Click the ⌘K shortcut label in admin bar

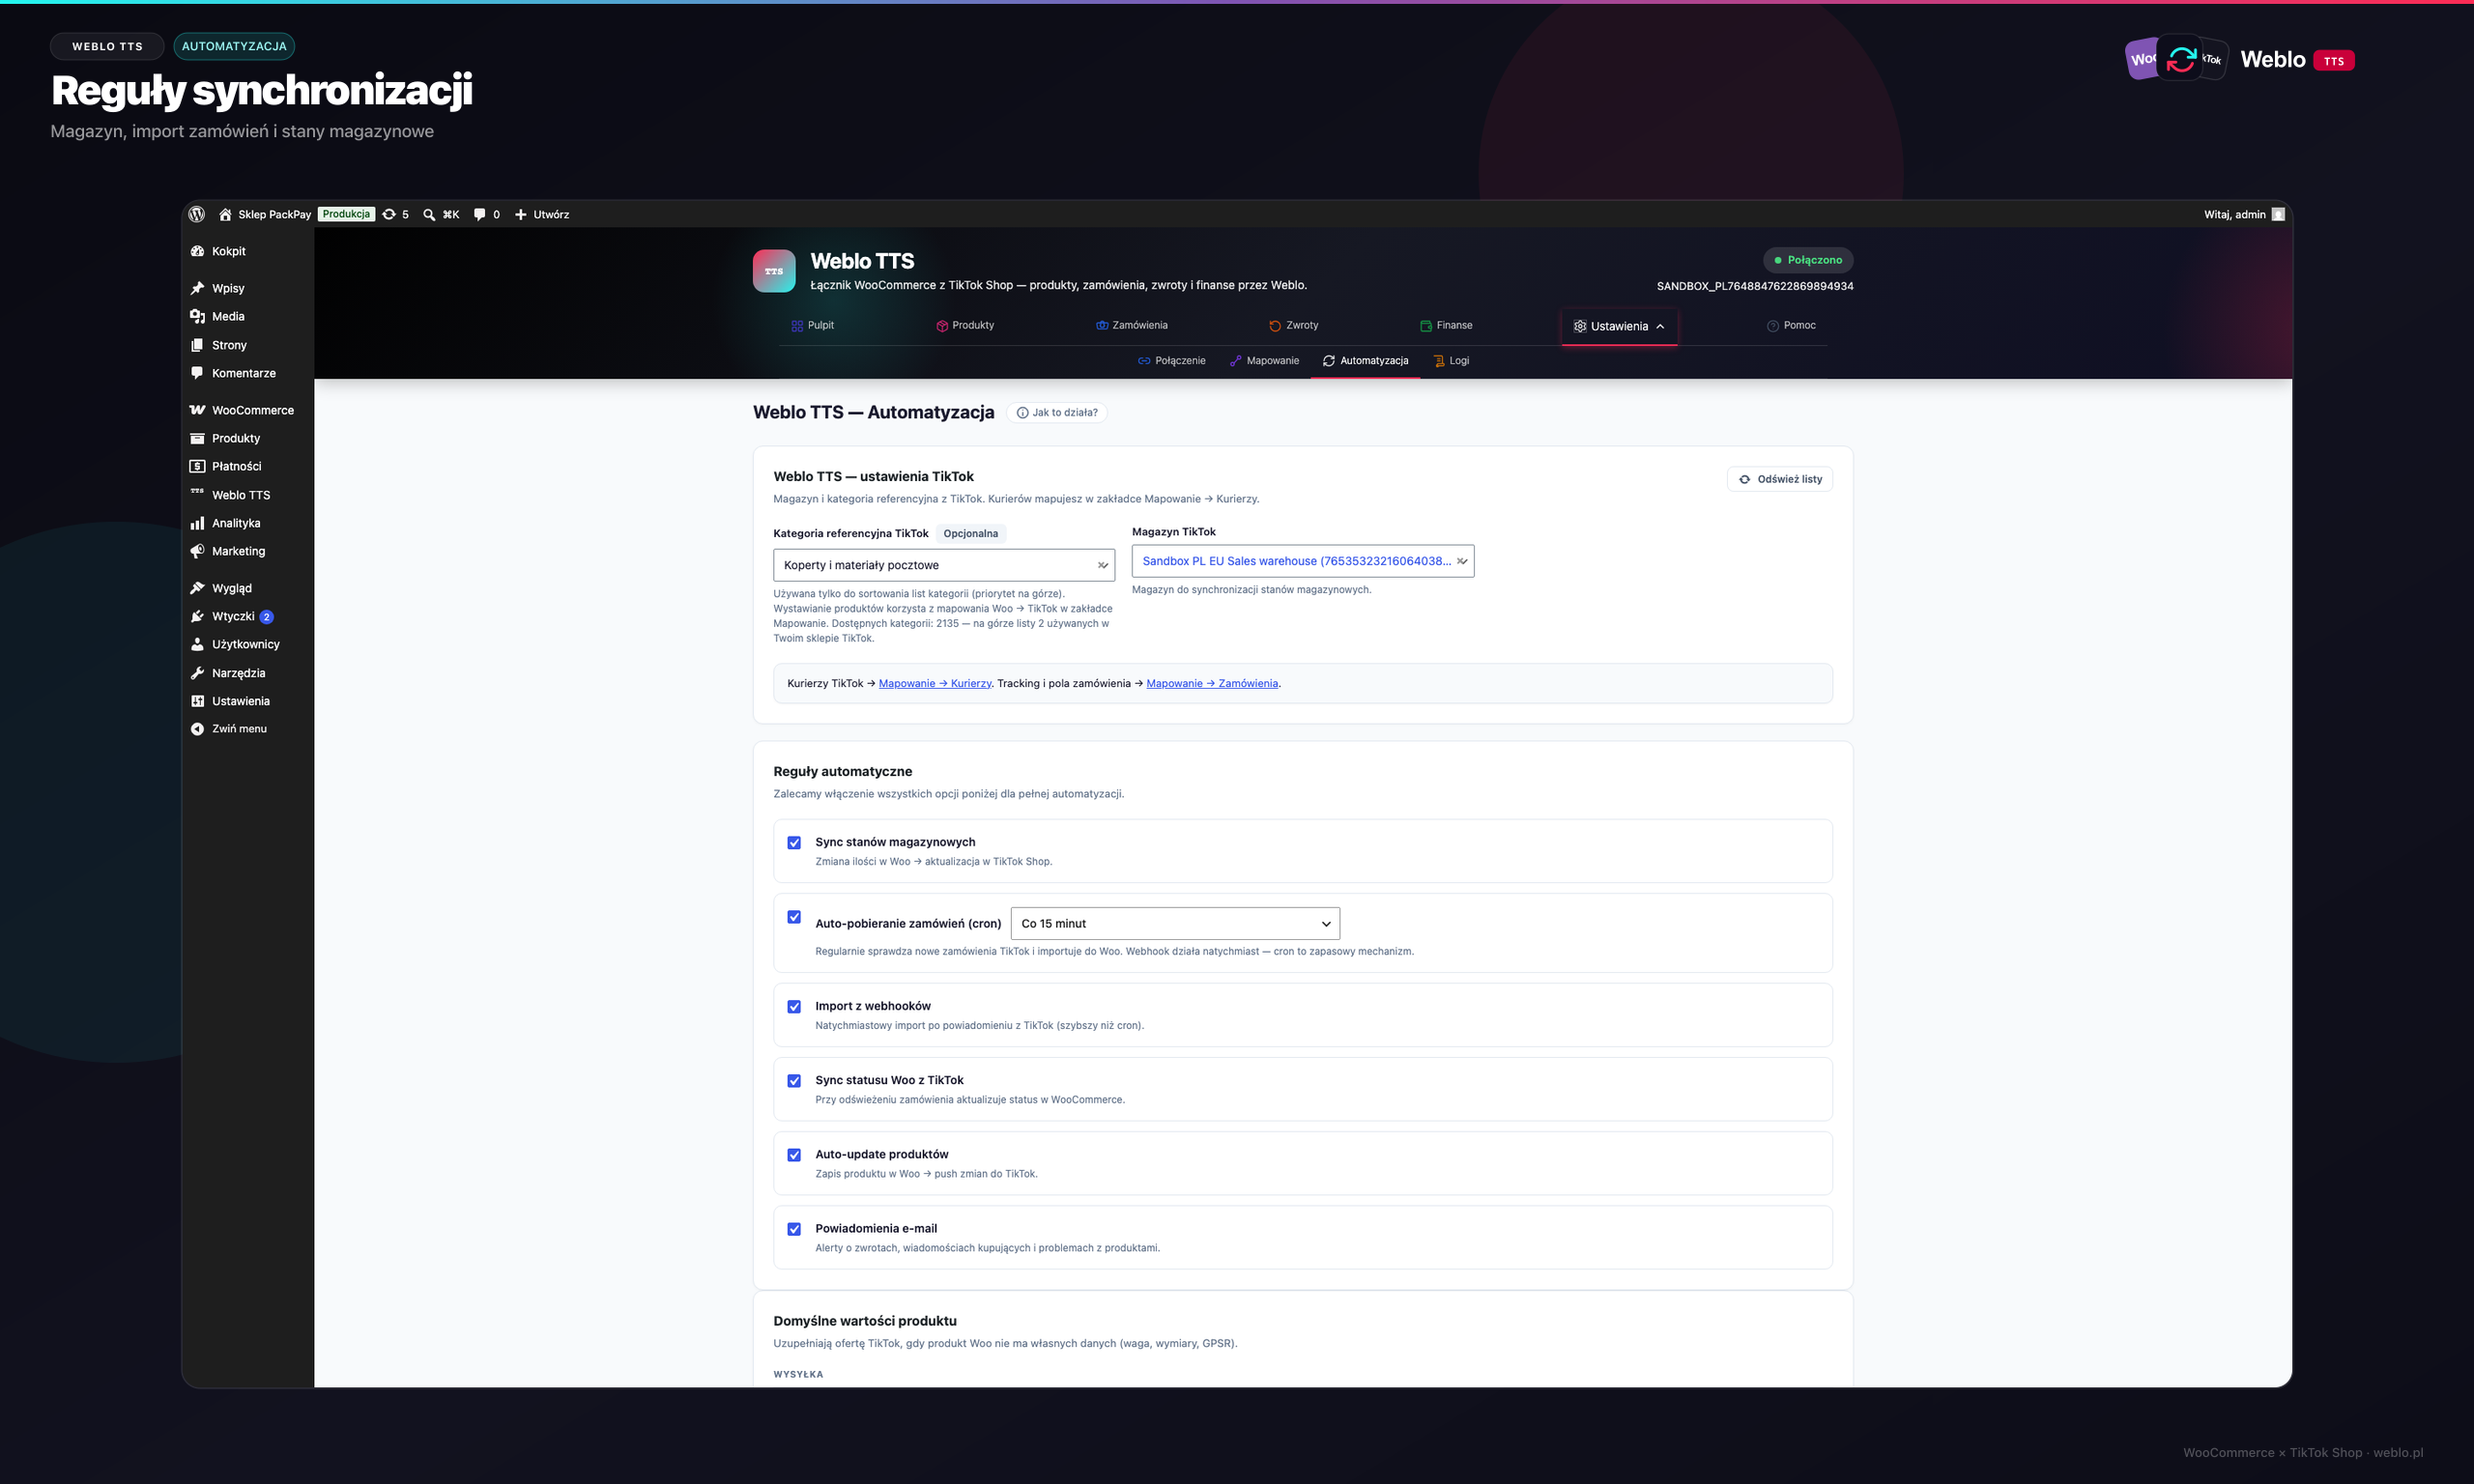coord(451,214)
